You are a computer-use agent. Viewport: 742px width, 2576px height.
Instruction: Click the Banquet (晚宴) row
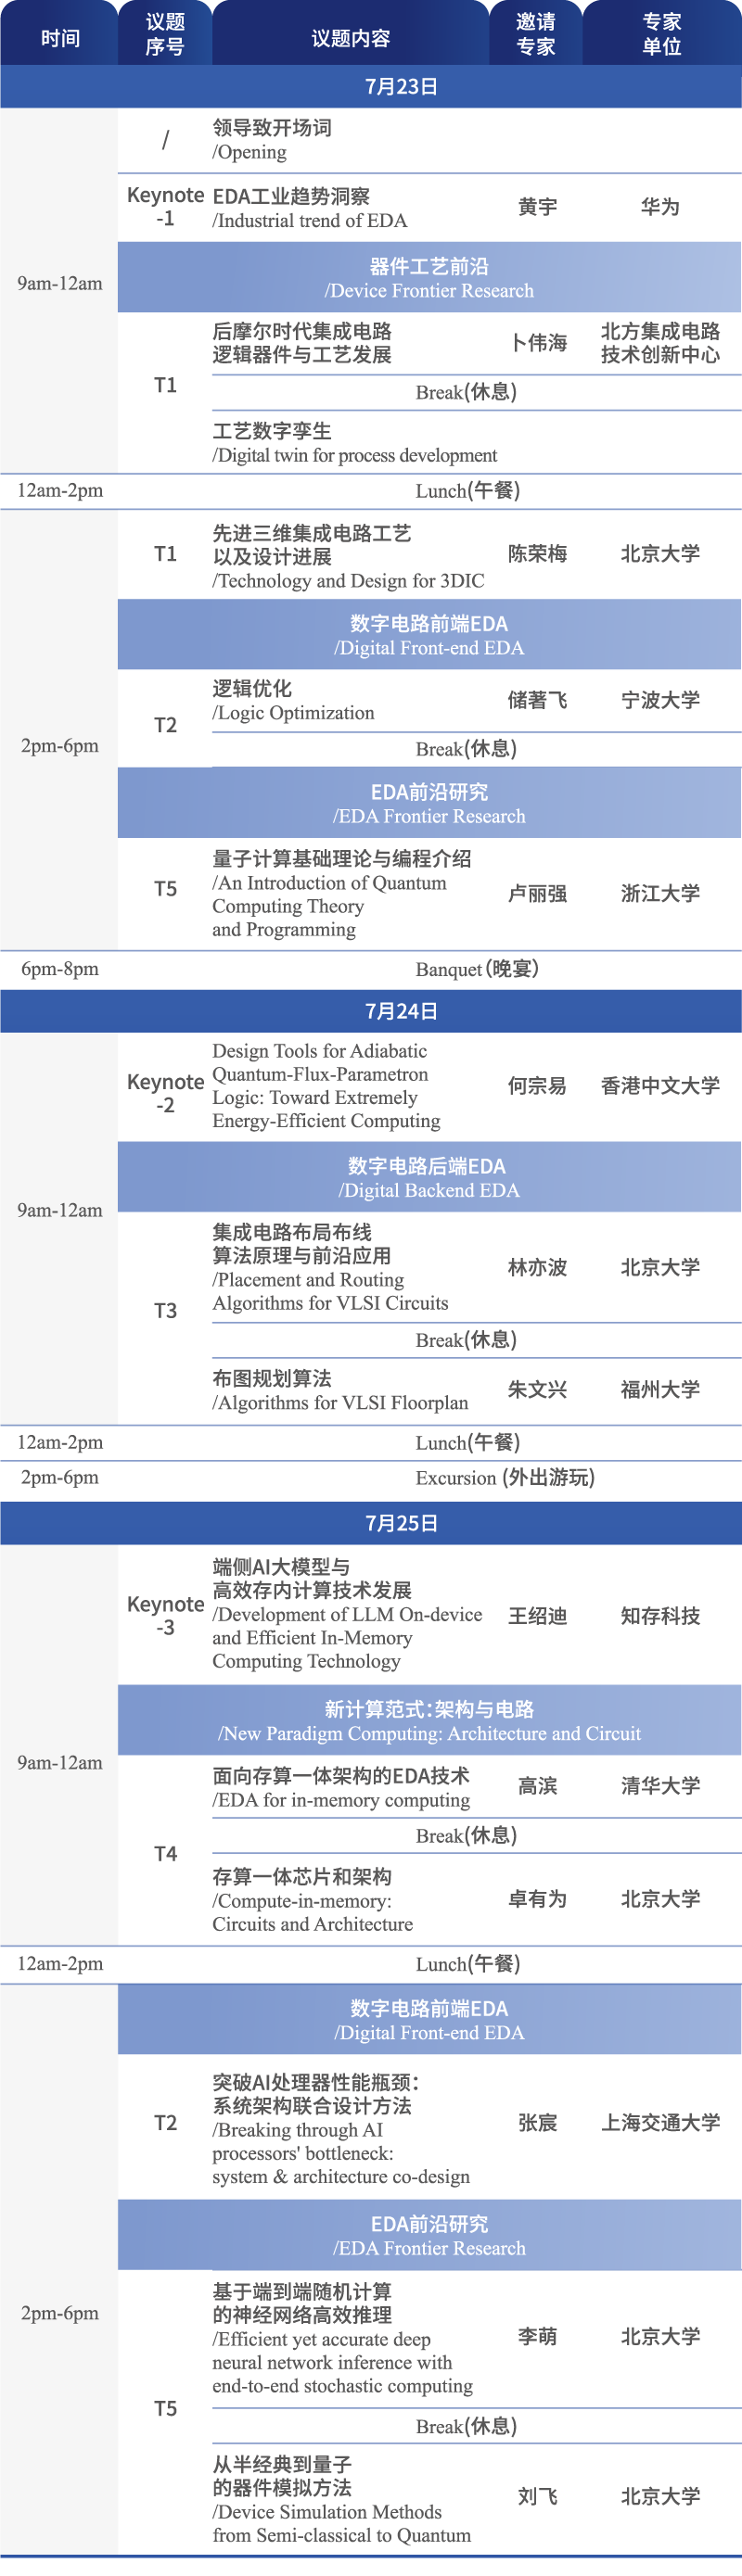click(476, 968)
